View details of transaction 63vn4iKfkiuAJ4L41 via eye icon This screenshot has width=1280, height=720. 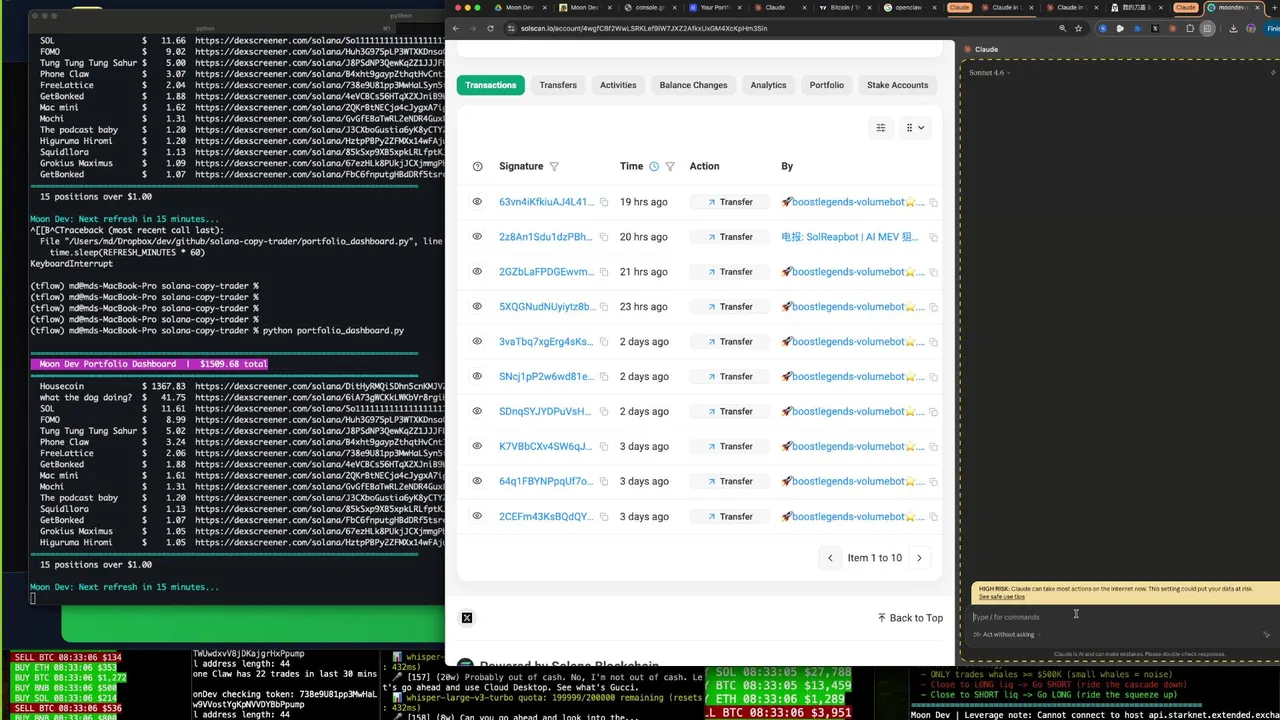tap(477, 202)
